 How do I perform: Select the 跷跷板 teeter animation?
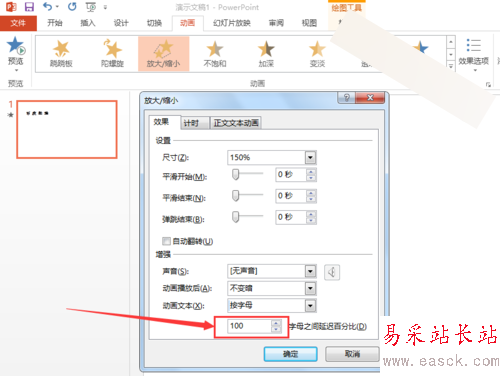pyautogui.click(x=61, y=54)
